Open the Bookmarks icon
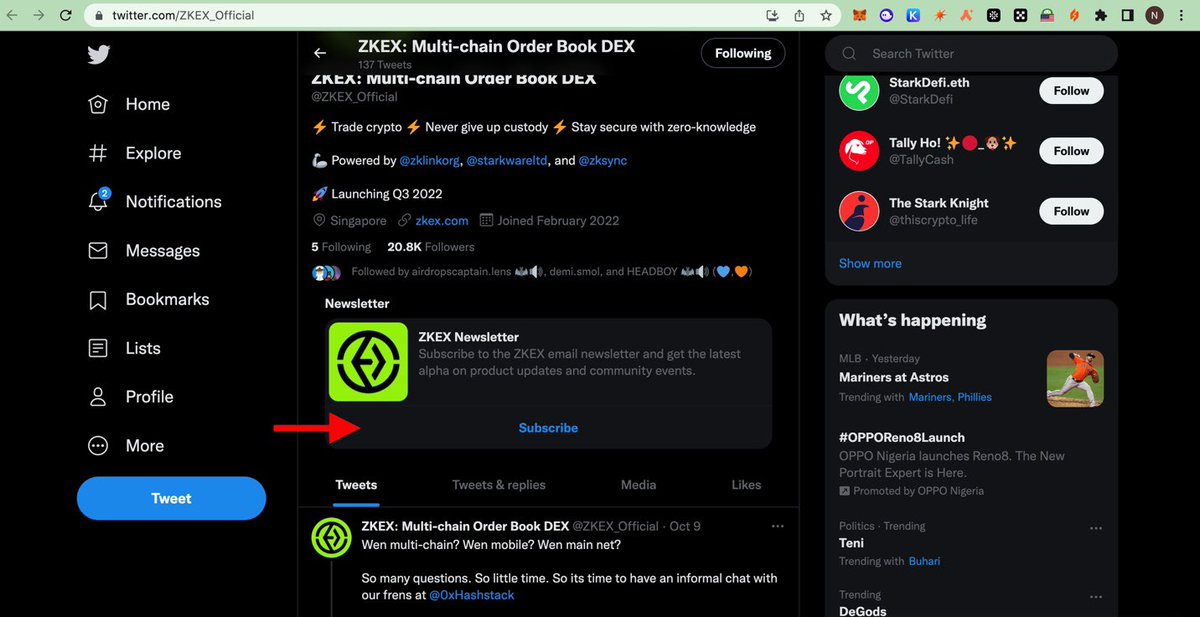1200x617 pixels. pos(98,299)
